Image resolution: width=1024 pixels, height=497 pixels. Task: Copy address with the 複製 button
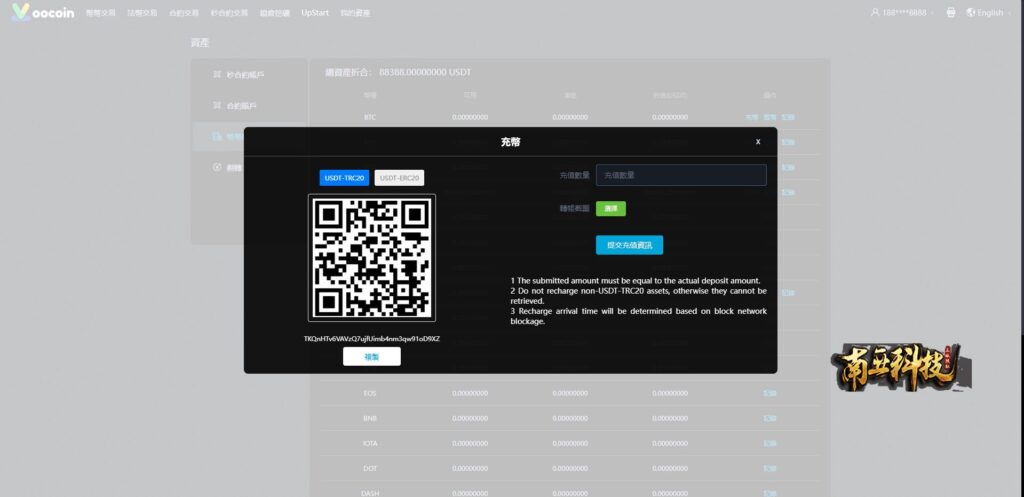pos(372,357)
